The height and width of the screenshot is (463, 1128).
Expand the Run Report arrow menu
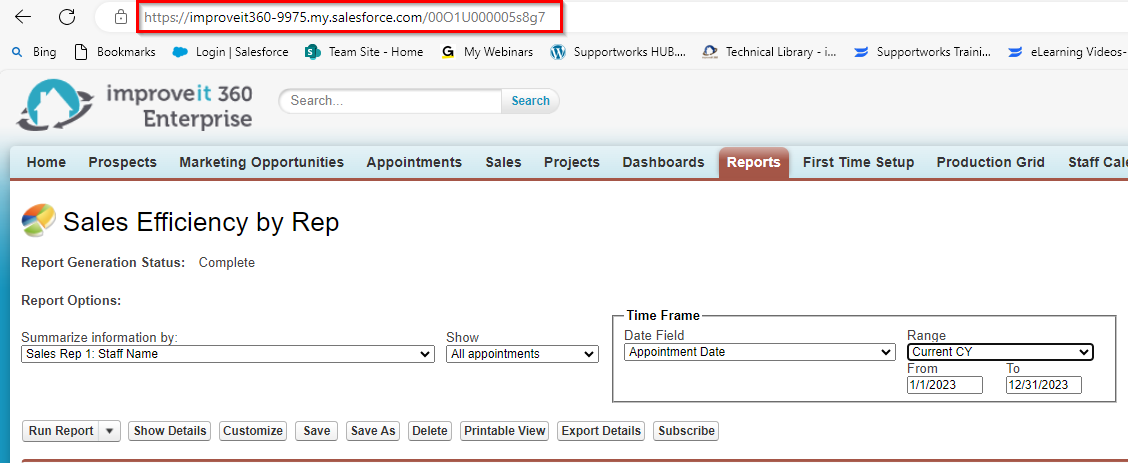[x=109, y=431]
